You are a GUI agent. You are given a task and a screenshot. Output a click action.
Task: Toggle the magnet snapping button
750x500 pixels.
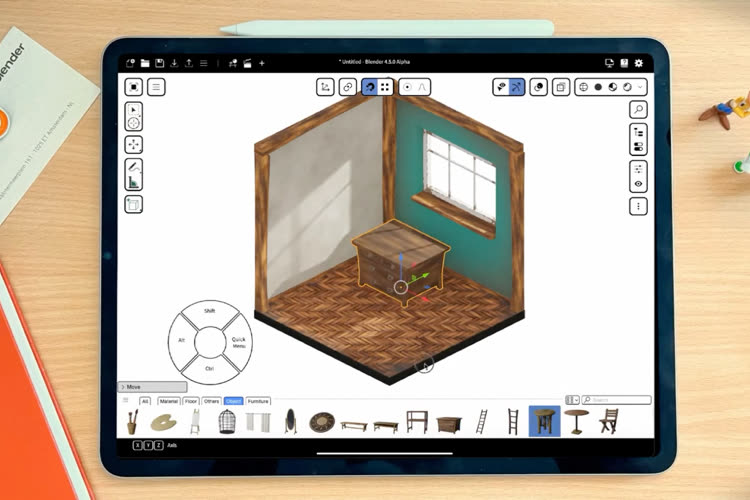(x=370, y=87)
